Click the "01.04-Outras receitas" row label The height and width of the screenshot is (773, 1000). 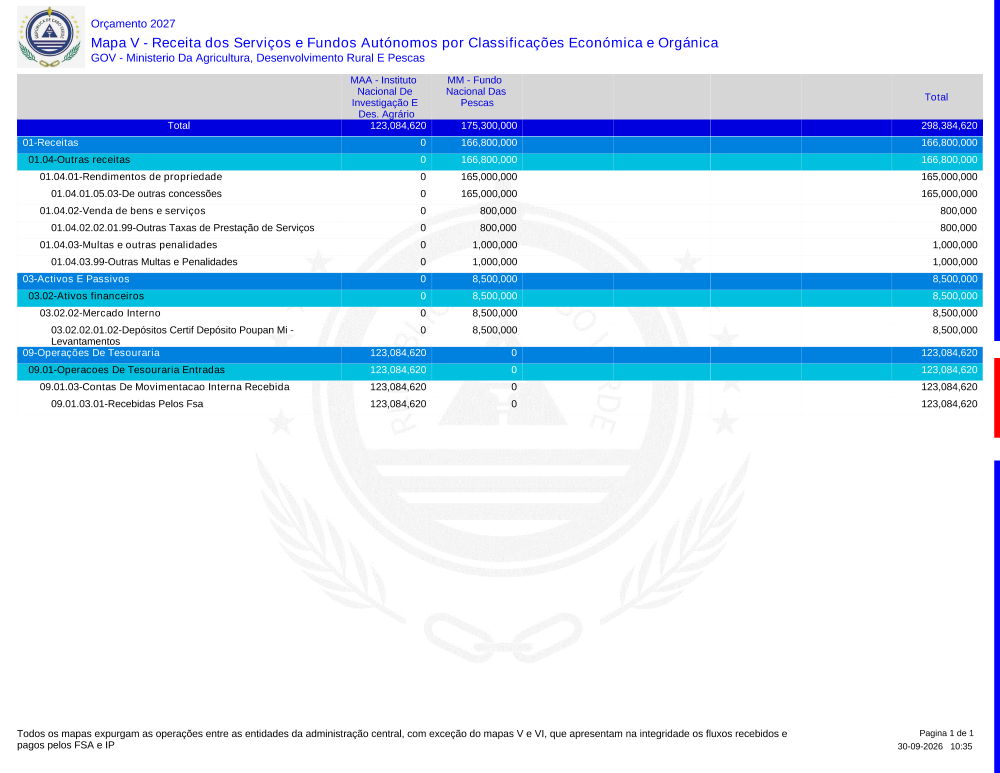pyautogui.click(x=79, y=160)
